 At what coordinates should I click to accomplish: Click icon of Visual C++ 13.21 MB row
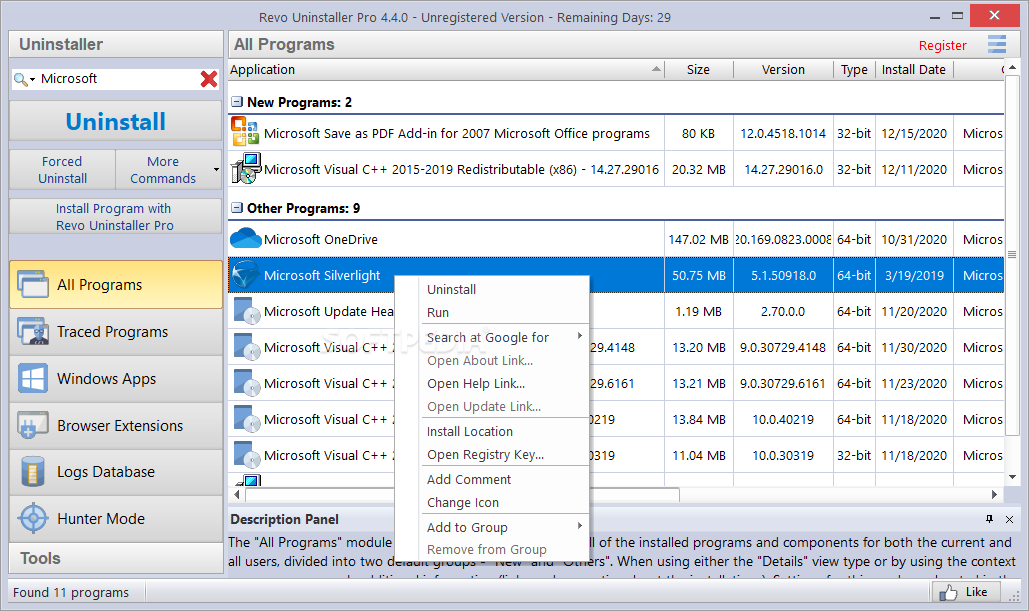click(247, 383)
